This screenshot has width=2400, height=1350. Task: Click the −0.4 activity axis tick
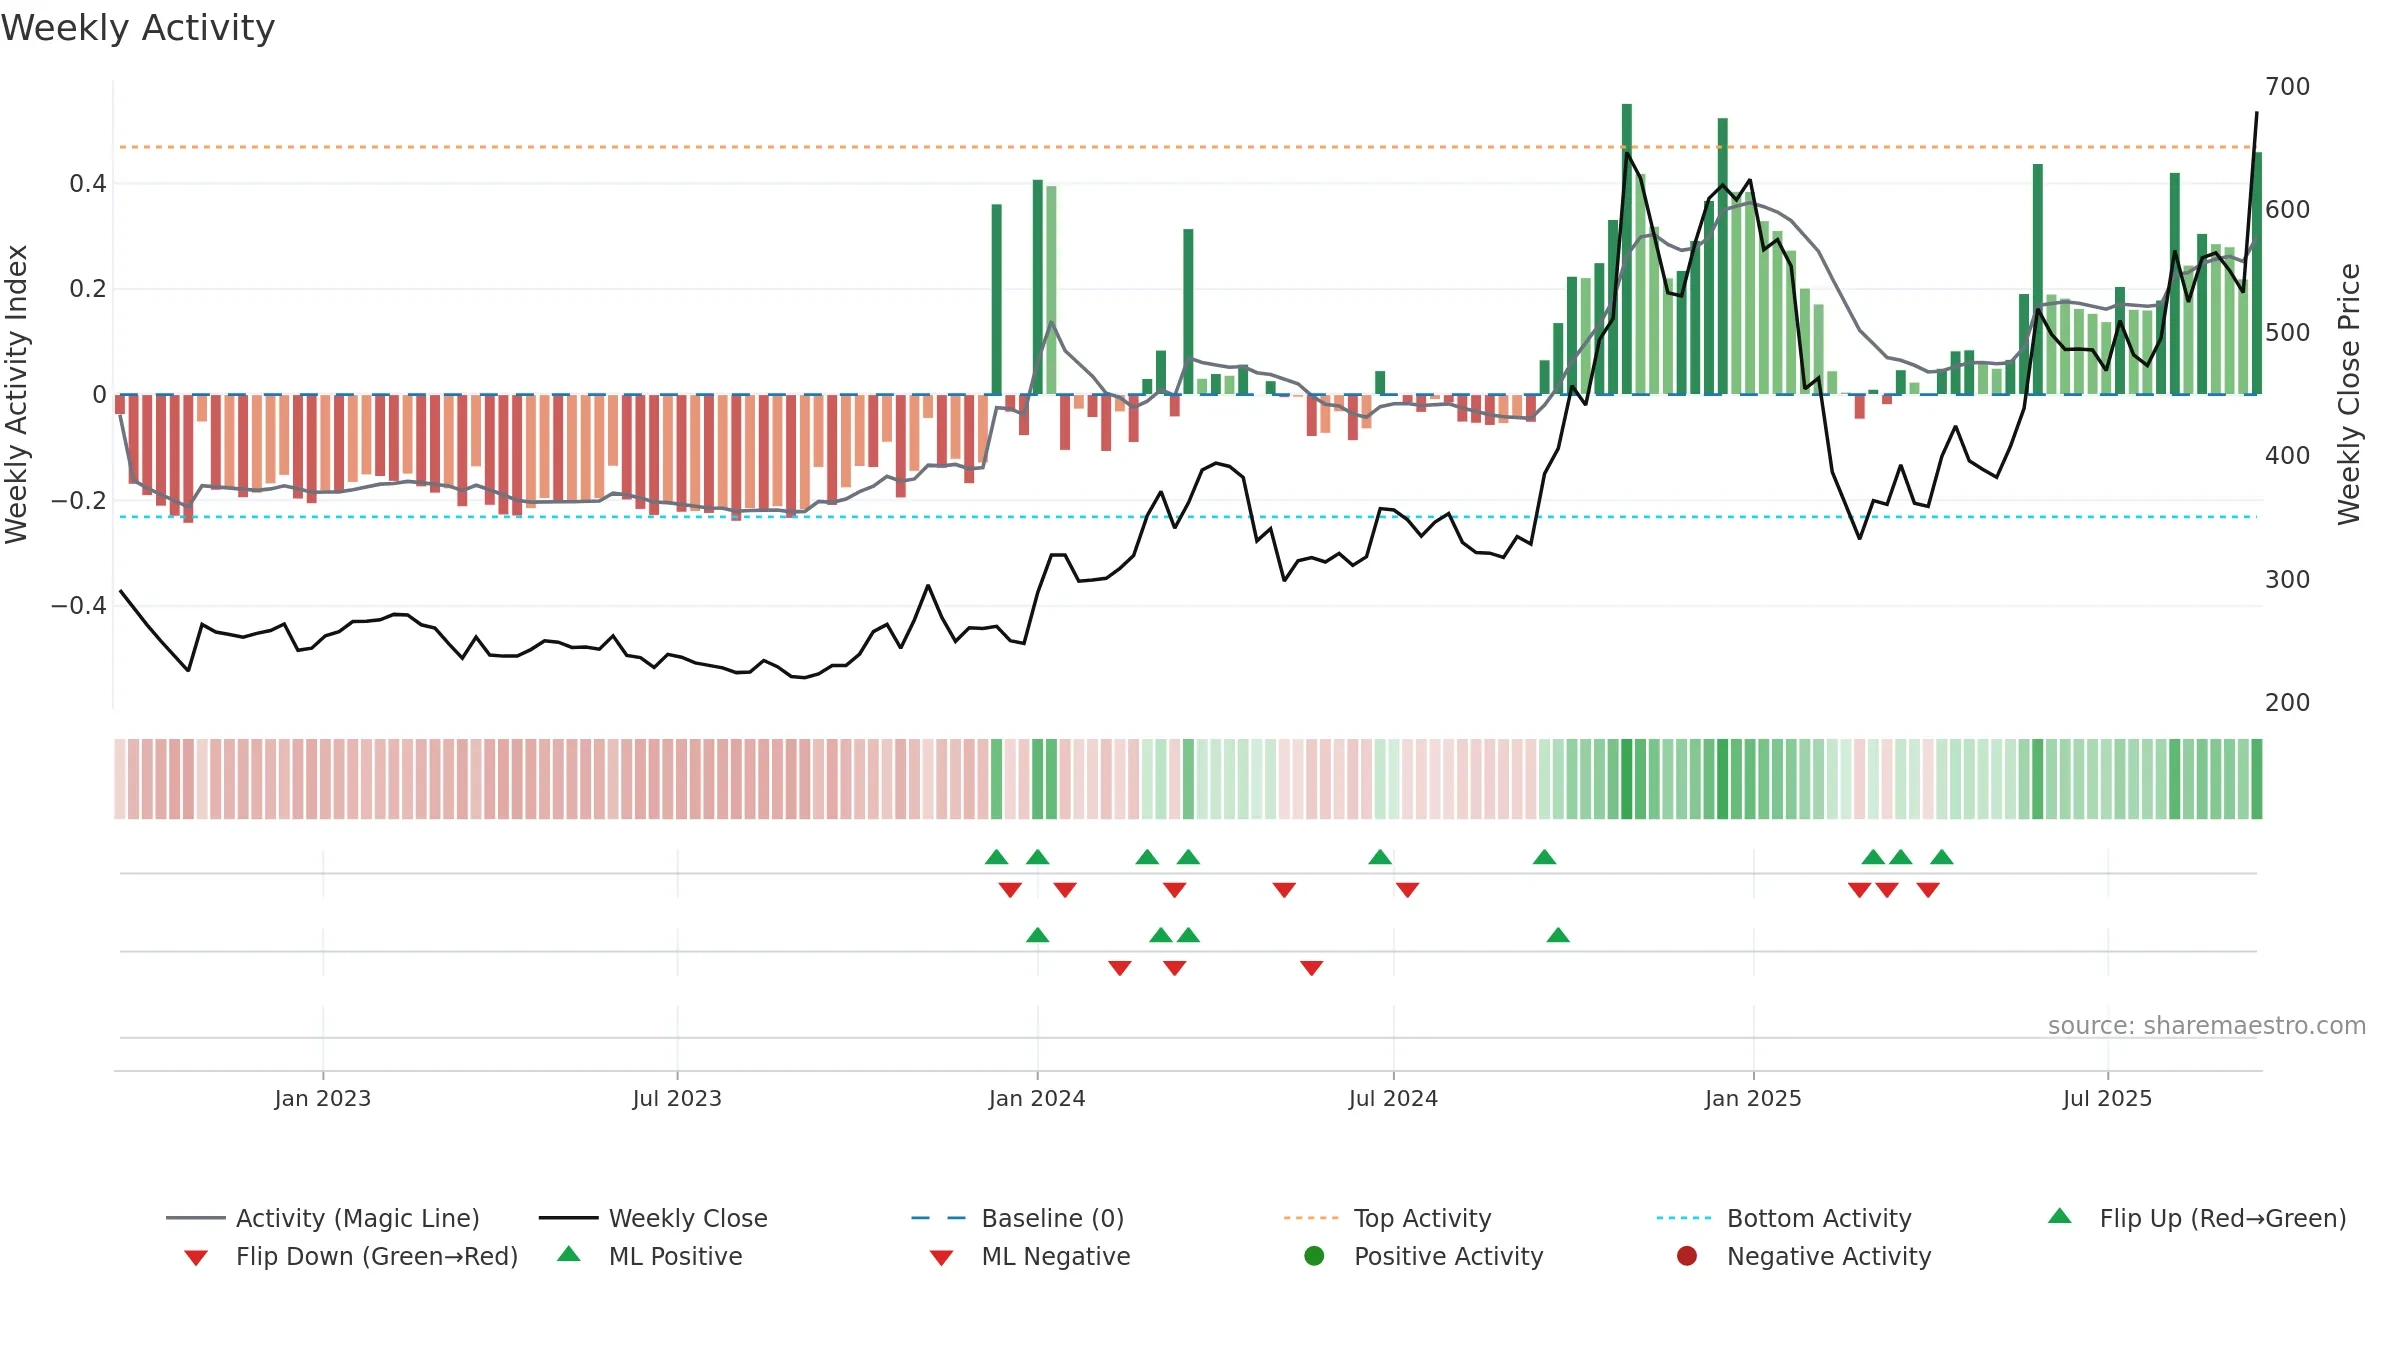coord(78,606)
